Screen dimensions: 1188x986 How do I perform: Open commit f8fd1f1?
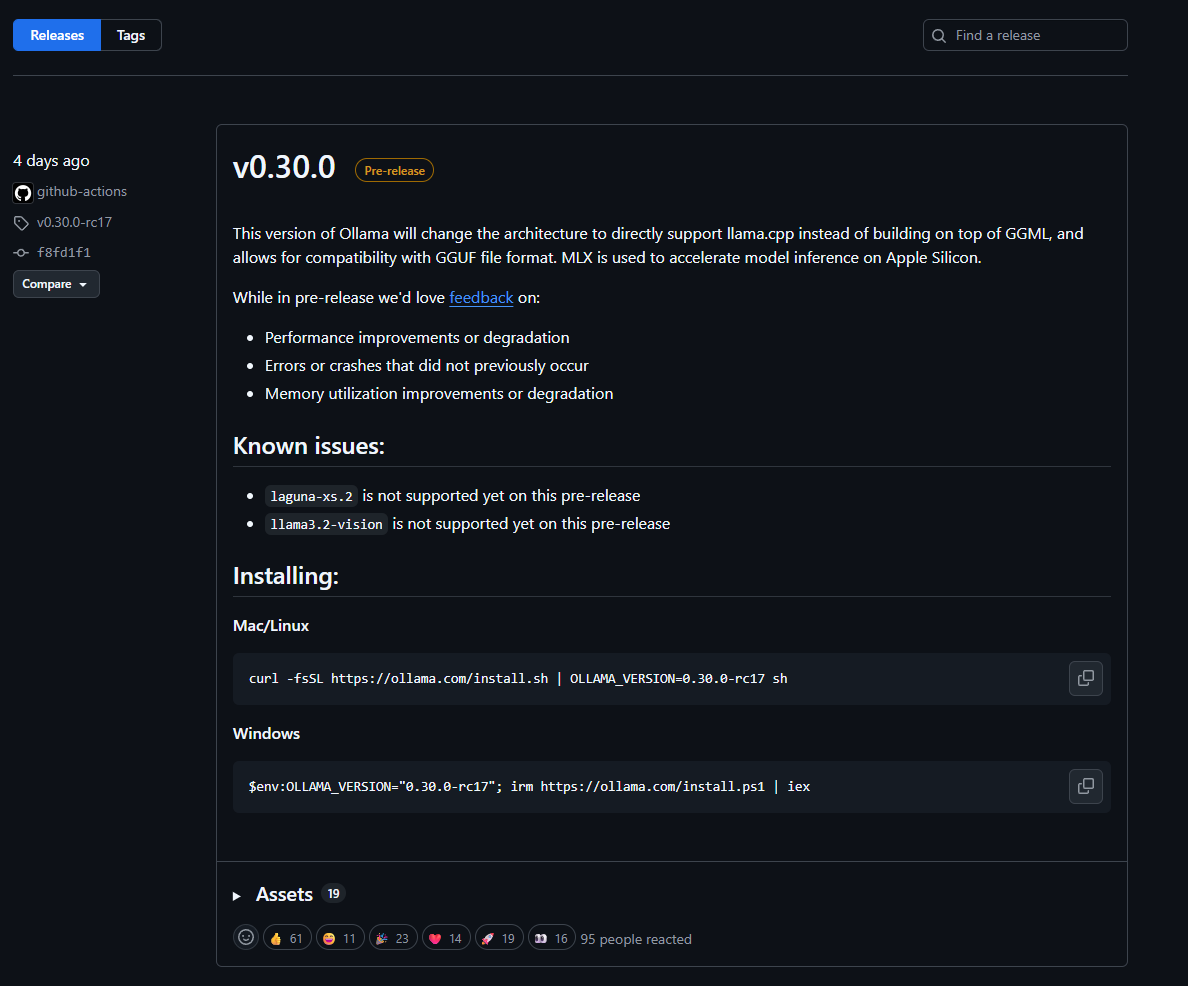point(64,252)
